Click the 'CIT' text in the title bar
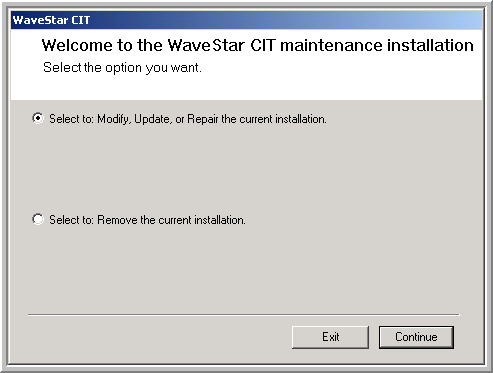 [x=80, y=20]
